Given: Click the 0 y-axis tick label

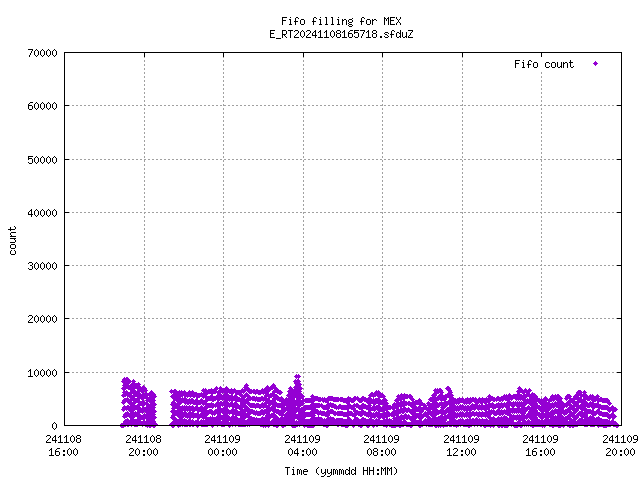Looking at the screenshot, I should [54, 426].
